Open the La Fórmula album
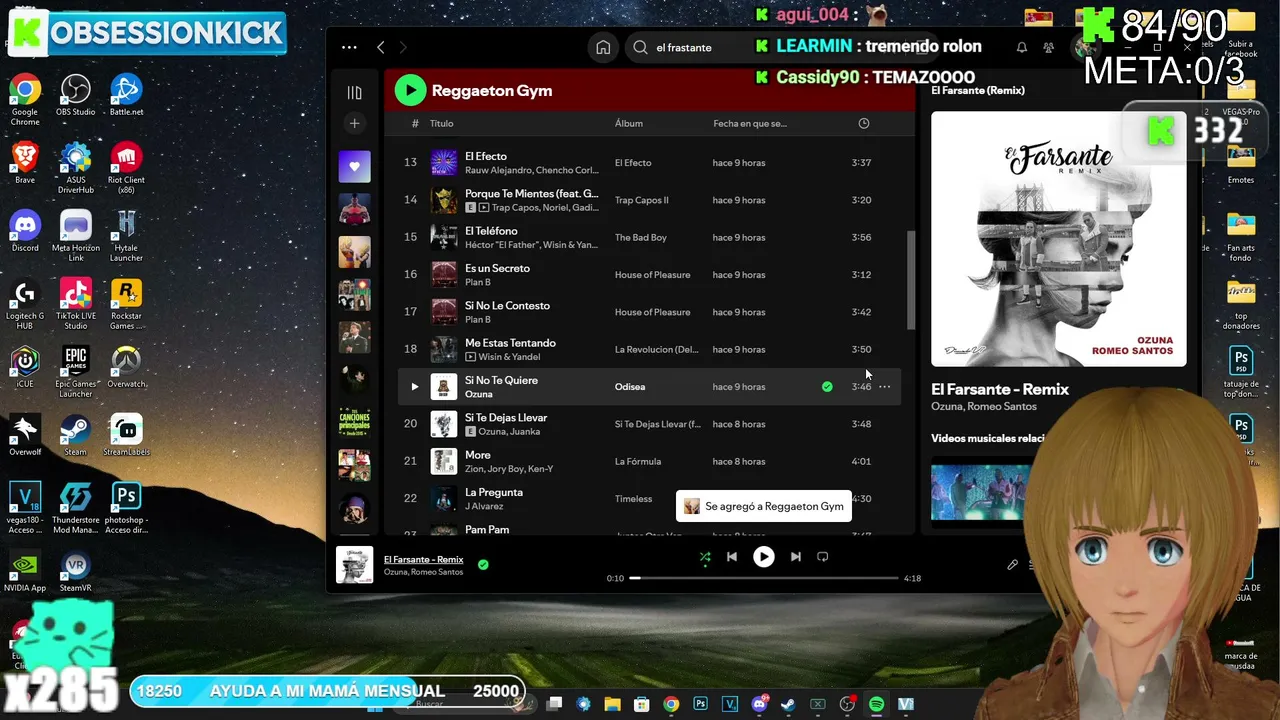This screenshot has width=1280, height=720. 638,461
